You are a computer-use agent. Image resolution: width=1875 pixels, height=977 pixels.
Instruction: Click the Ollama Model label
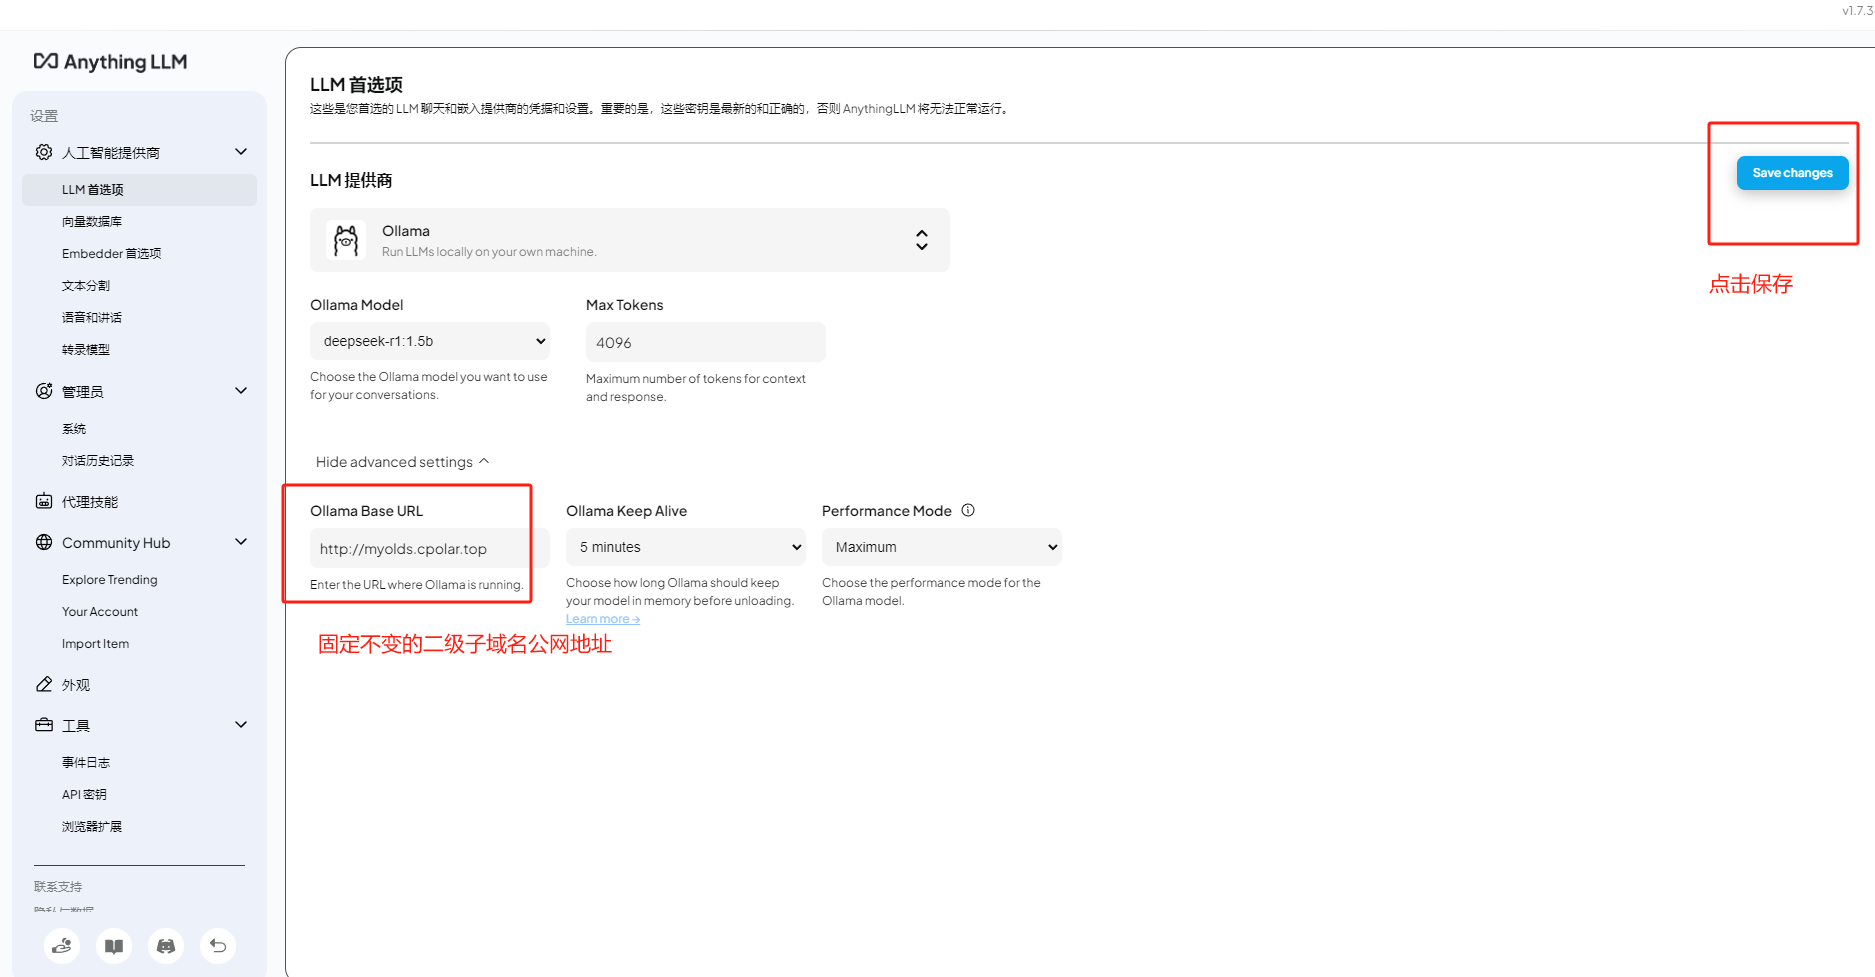pyautogui.click(x=357, y=305)
